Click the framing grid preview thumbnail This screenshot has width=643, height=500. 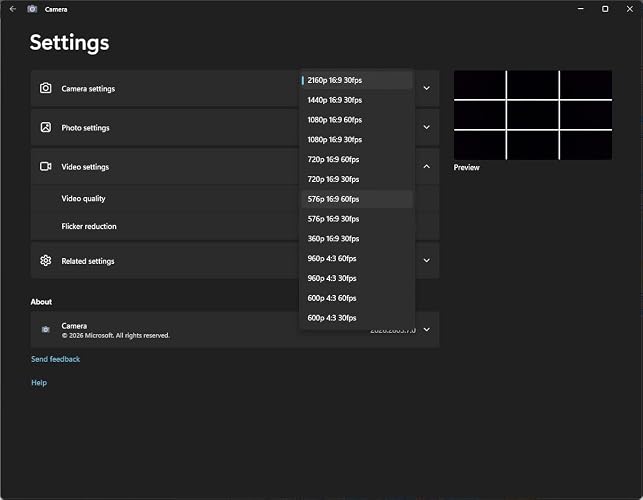click(x=533, y=115)
